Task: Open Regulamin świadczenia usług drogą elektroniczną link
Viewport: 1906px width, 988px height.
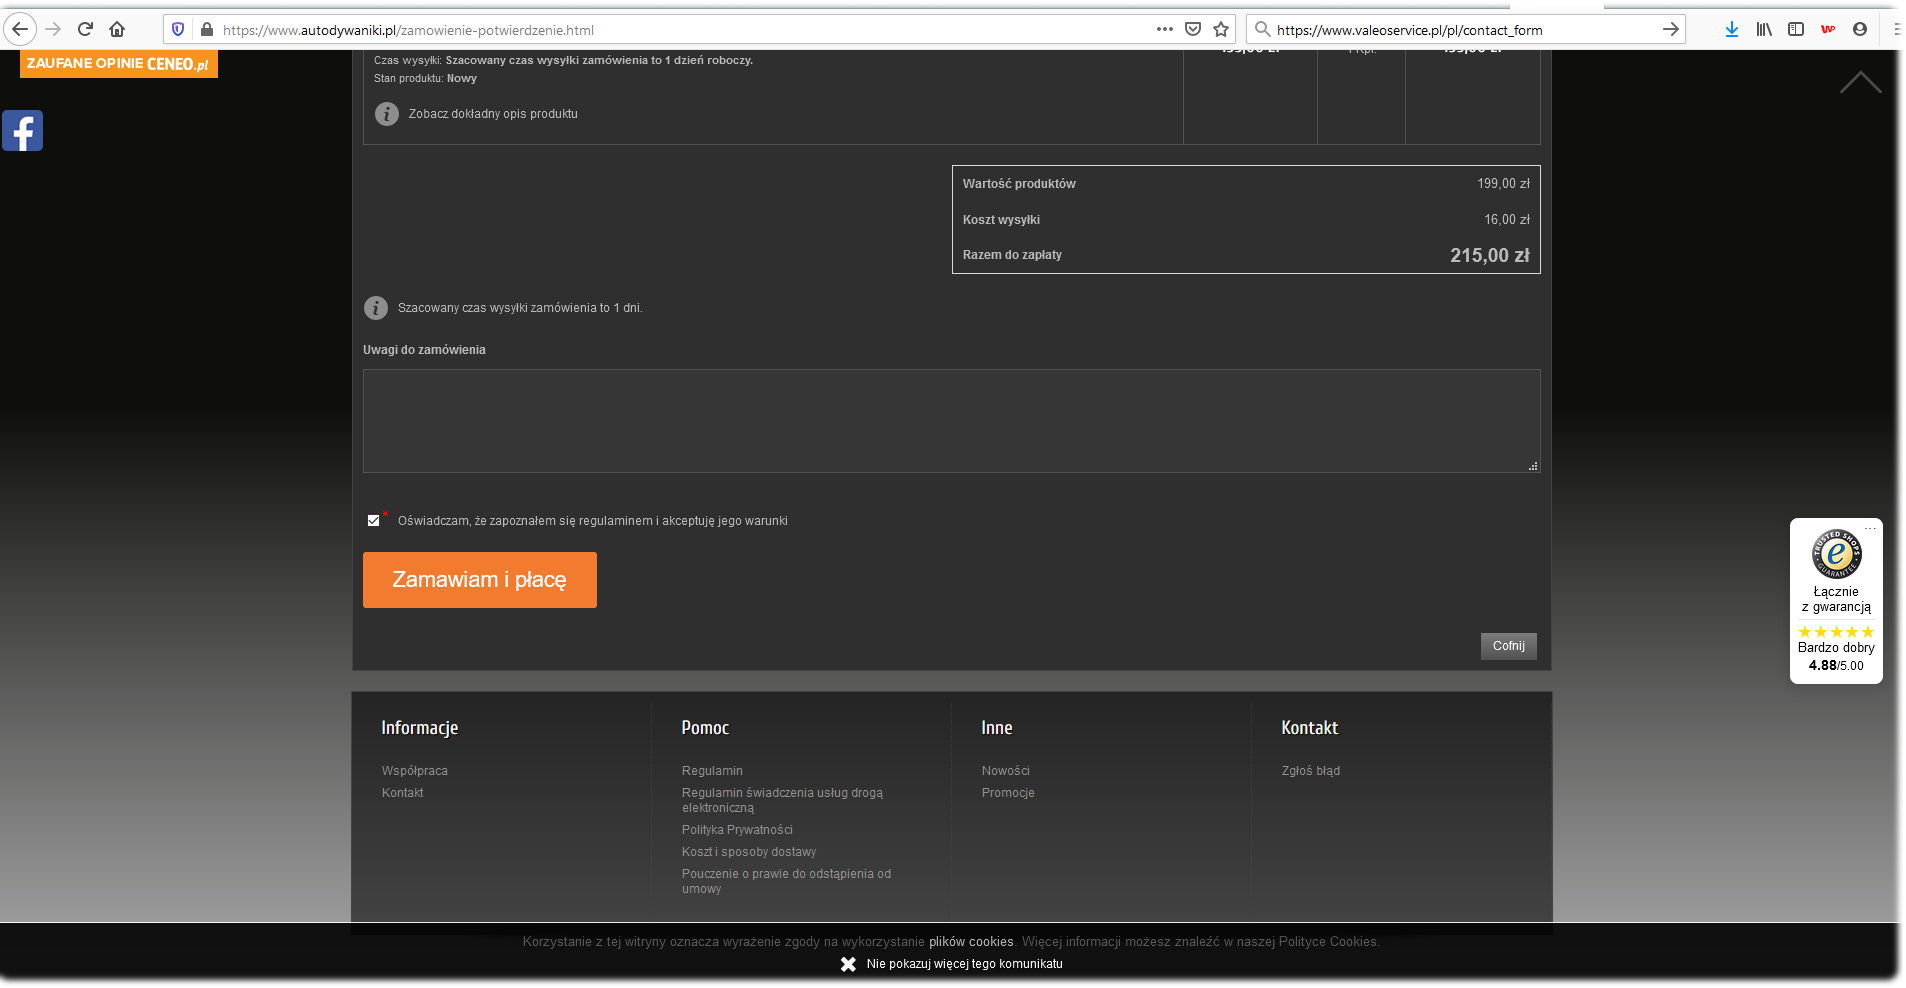Action: point(782,800)
